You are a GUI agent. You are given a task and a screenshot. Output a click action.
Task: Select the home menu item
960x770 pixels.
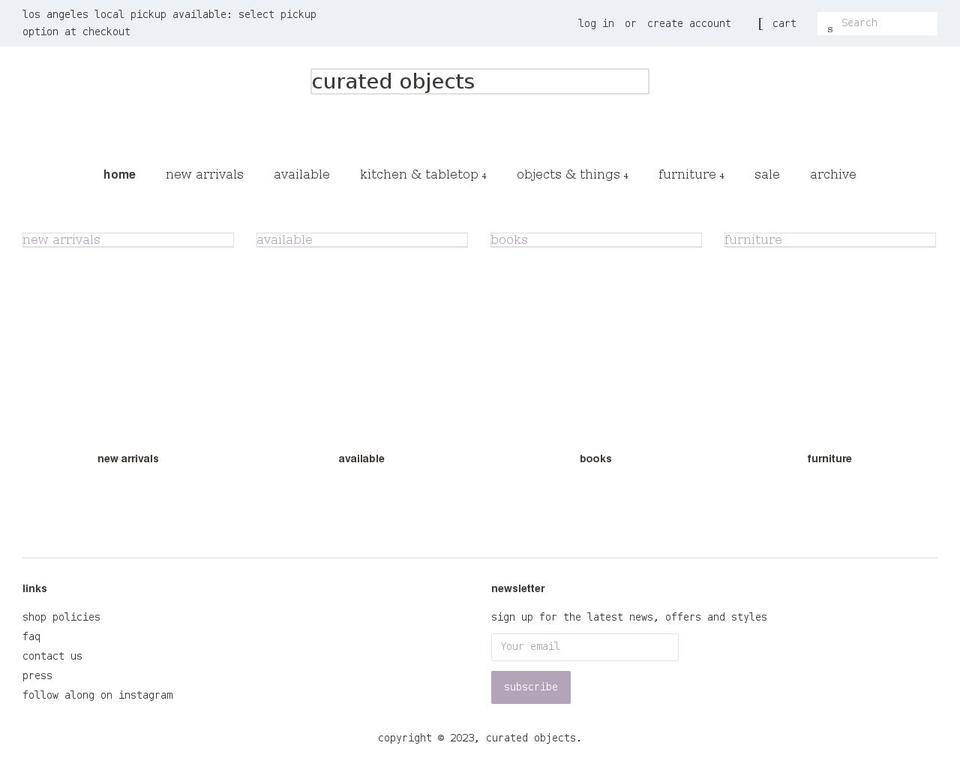click(119, 174)
